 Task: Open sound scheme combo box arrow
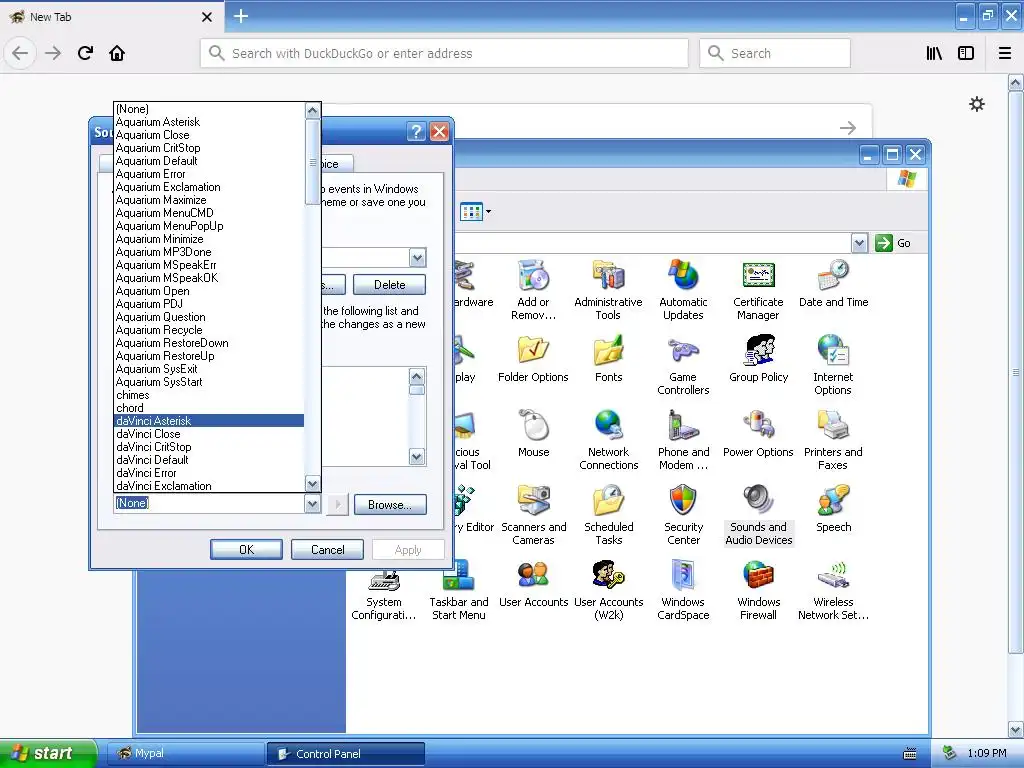(417, 258)
